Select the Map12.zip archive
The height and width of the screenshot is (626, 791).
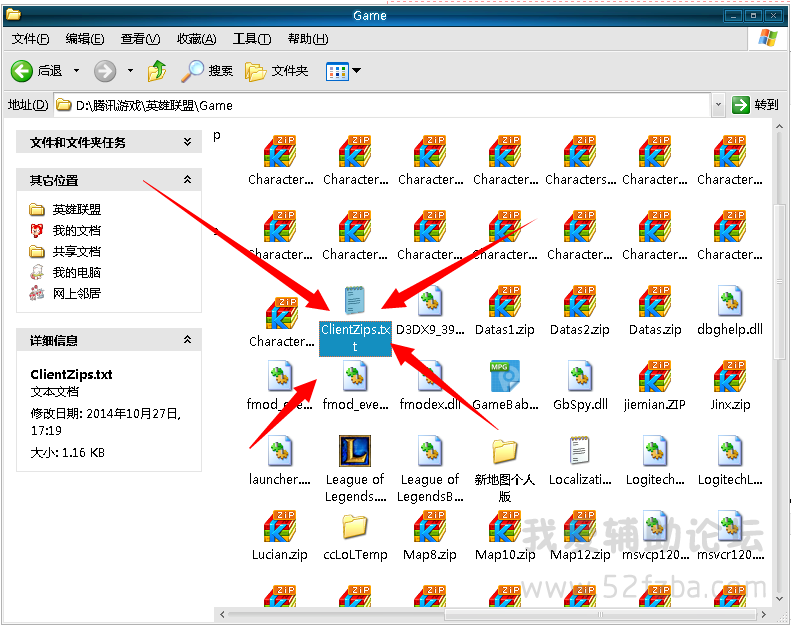coord(580,536)
